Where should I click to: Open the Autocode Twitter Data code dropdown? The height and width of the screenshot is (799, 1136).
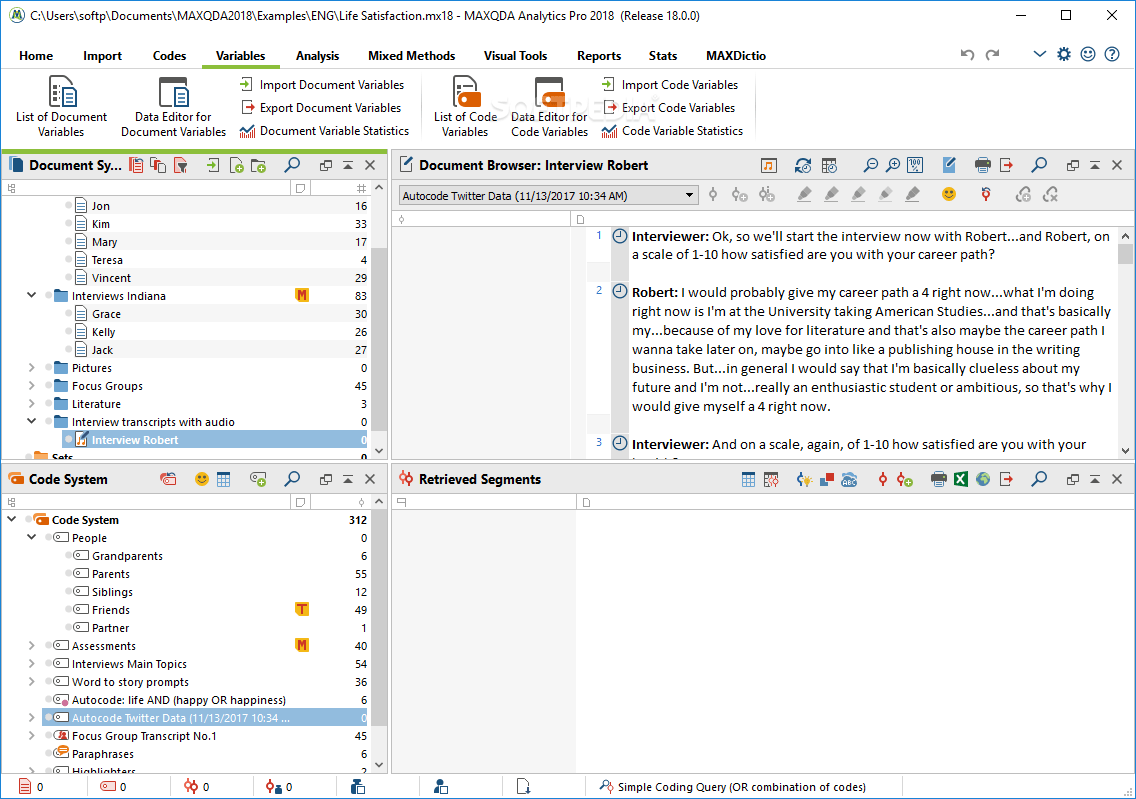click(548, 196)
